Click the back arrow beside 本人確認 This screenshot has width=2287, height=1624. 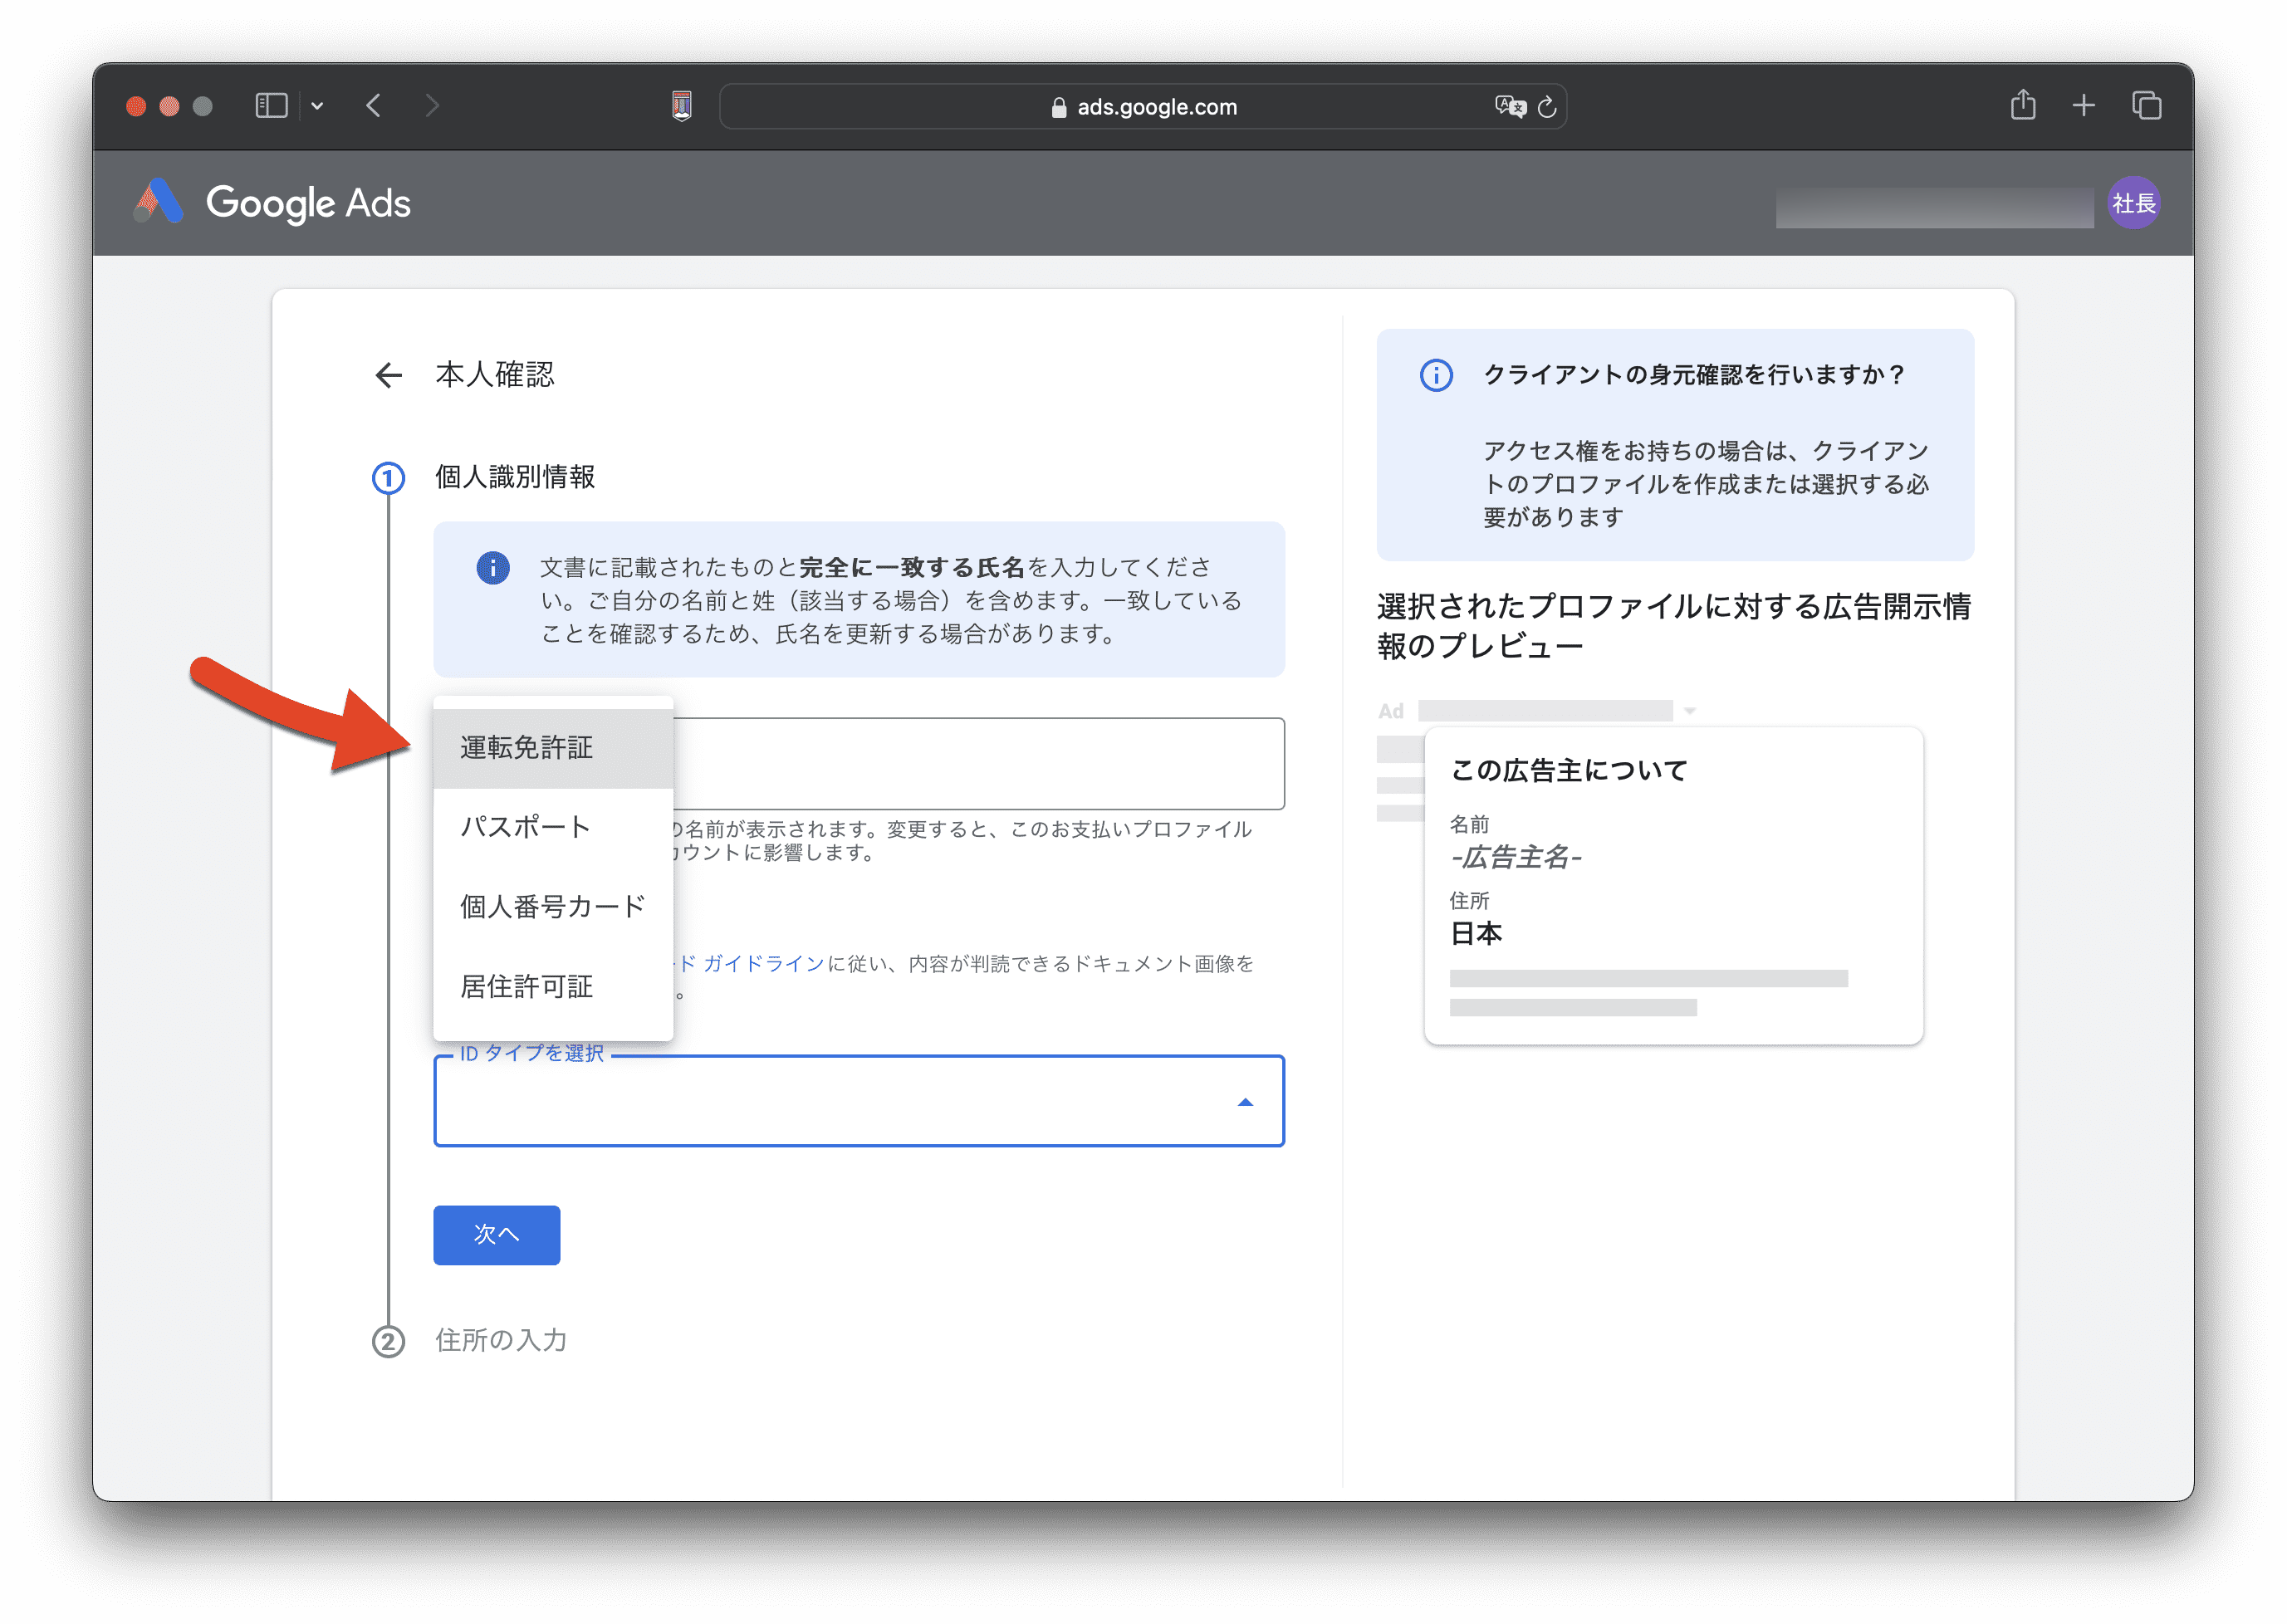pos(388,375)
